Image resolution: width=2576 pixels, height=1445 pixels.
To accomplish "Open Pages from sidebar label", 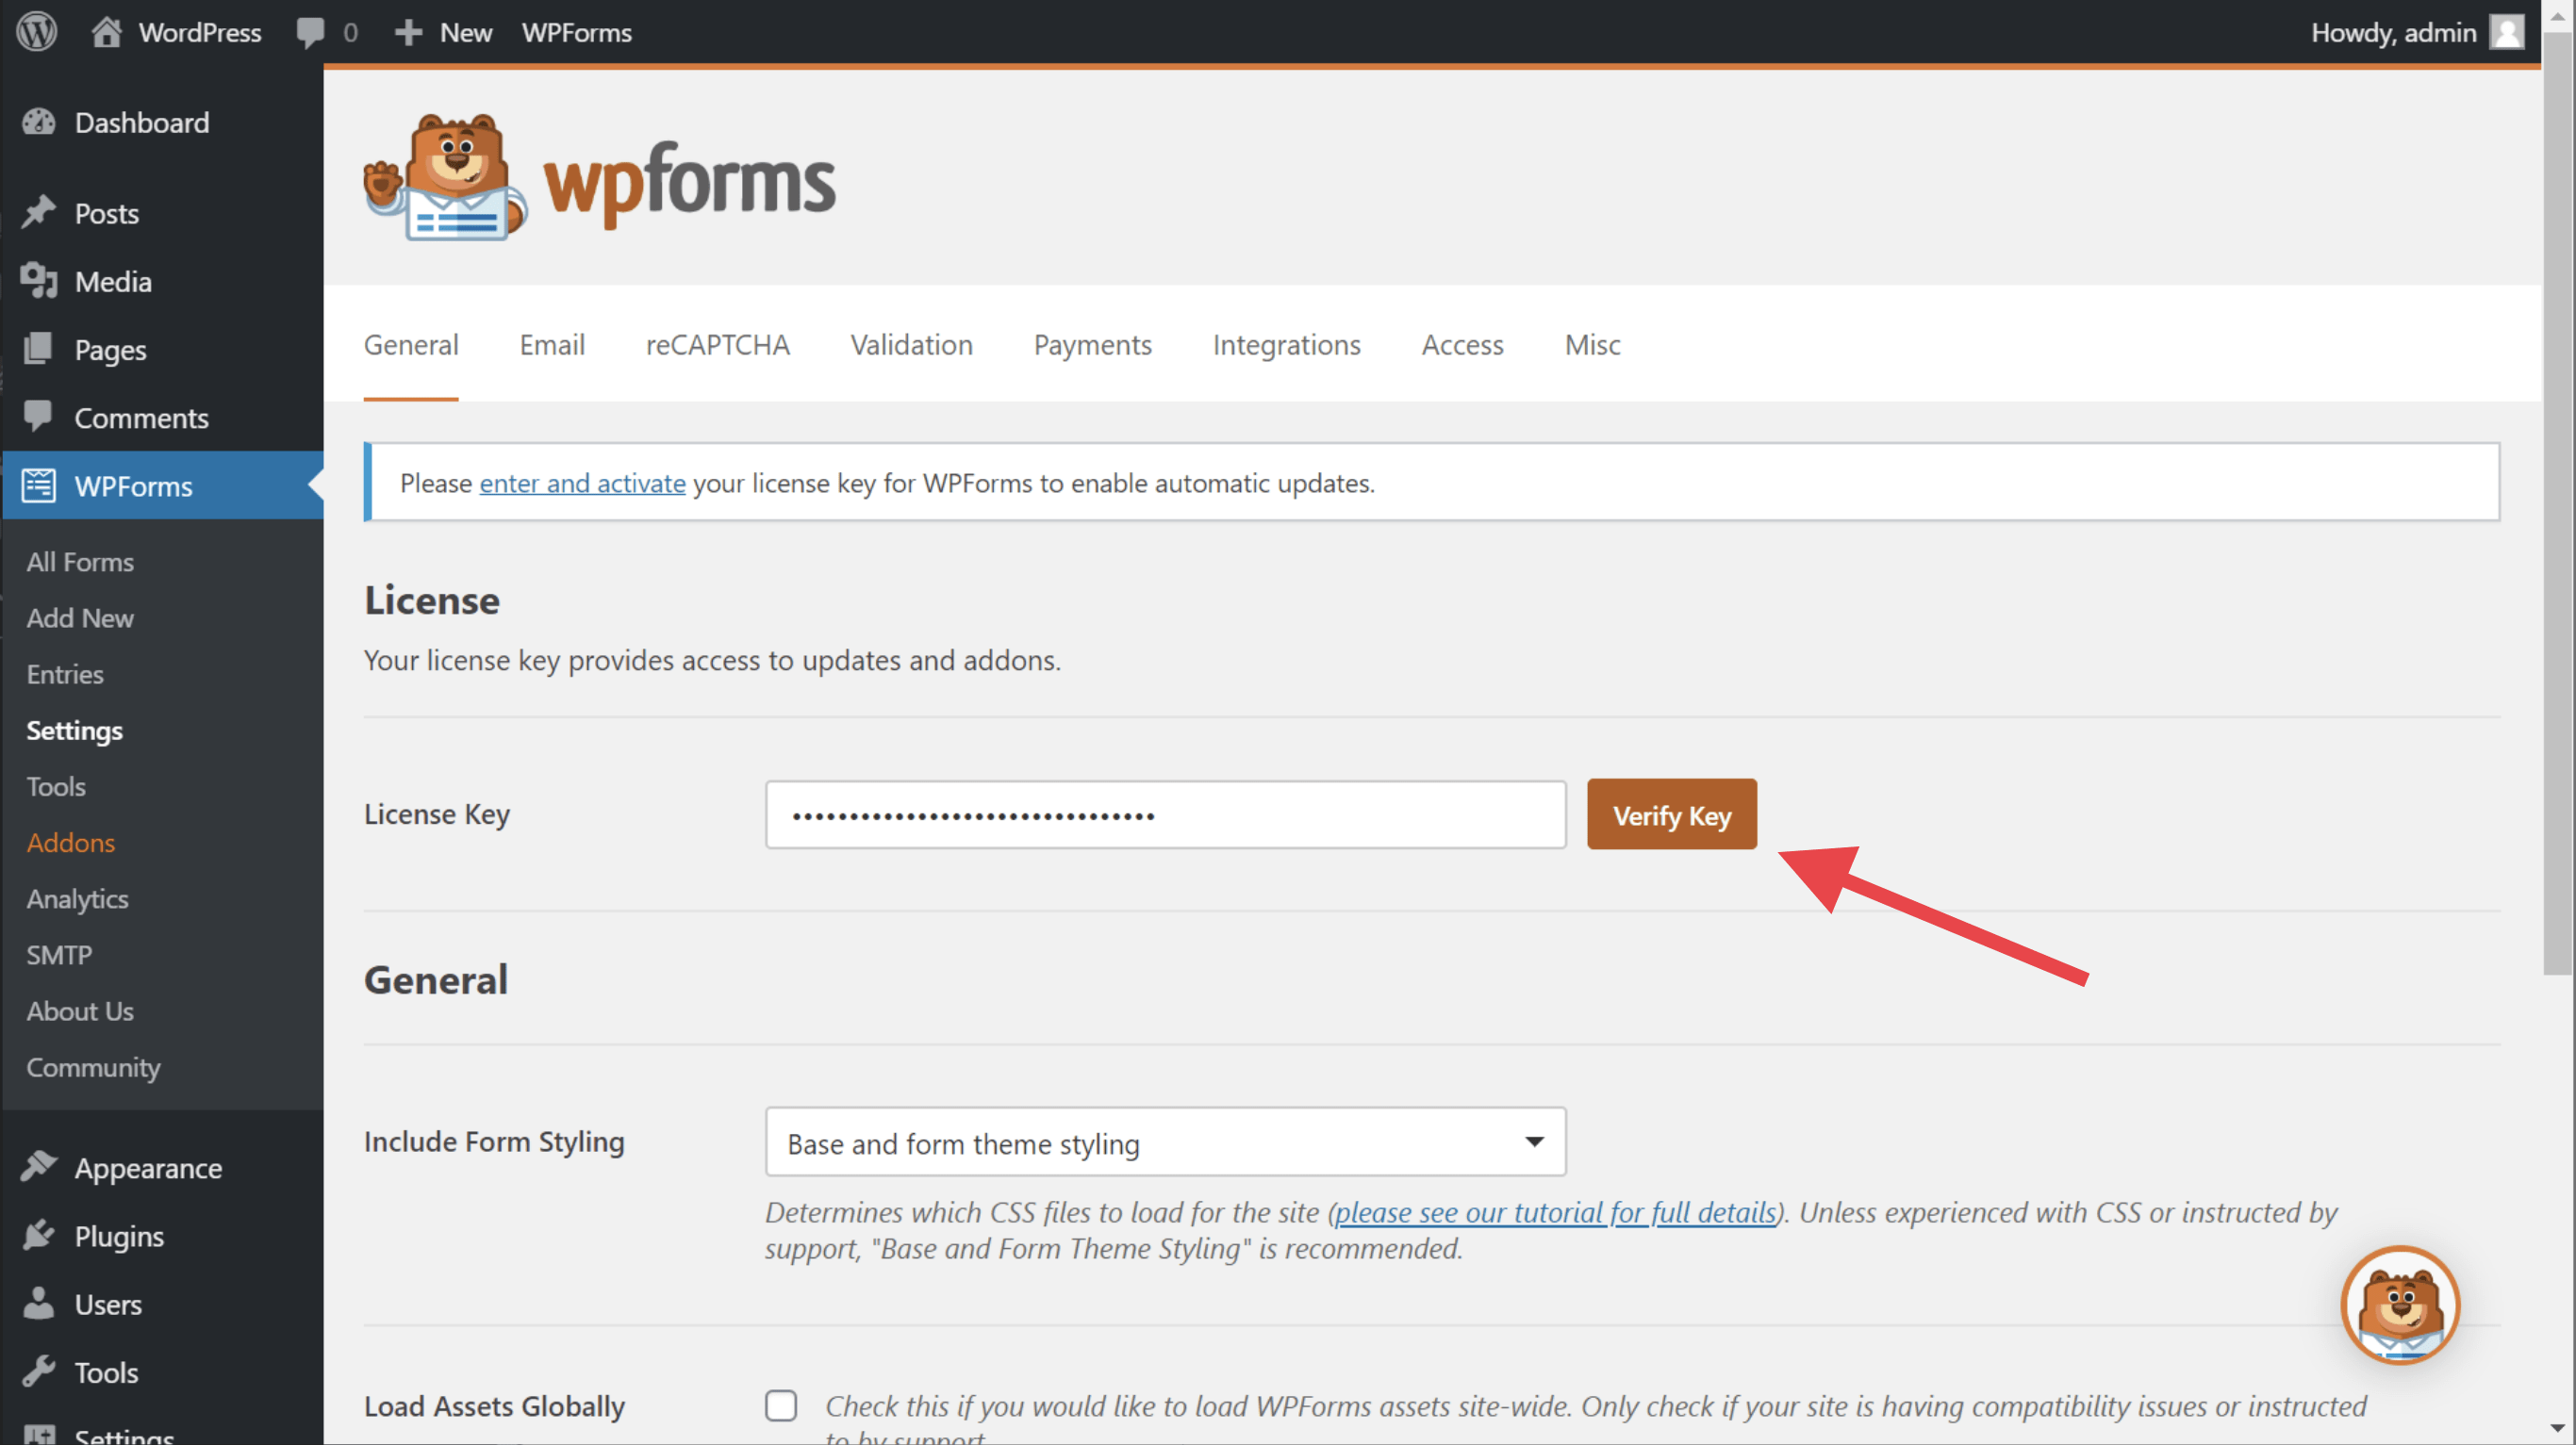I will [111, 350].
